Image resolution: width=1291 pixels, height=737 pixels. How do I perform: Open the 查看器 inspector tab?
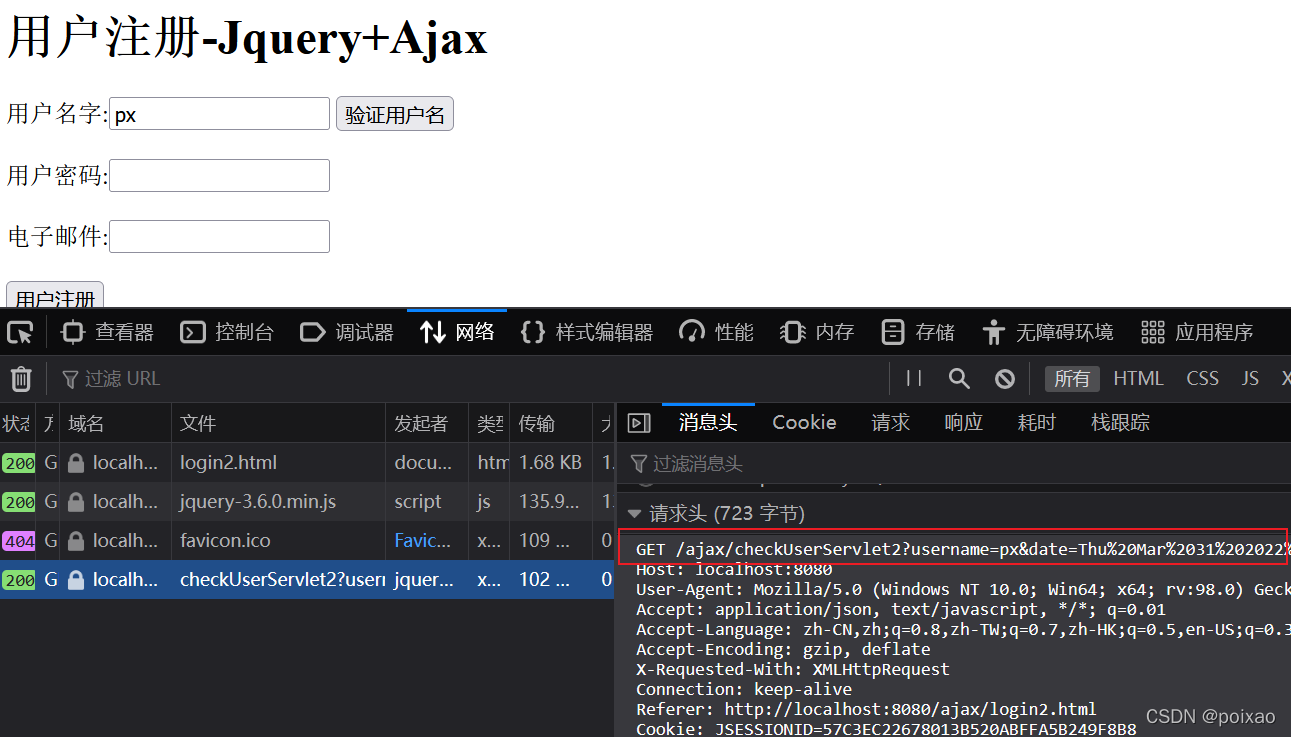[108, 332]
